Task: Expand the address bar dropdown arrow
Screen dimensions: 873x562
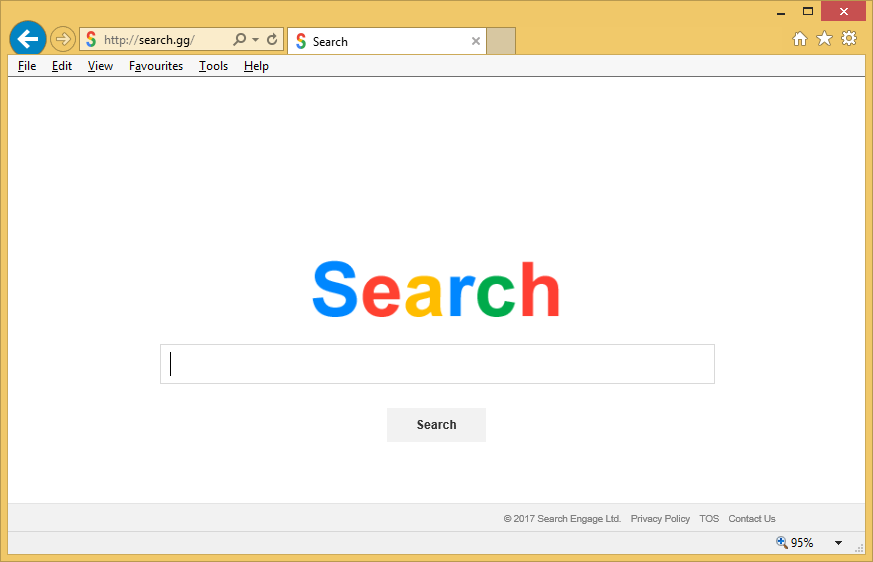Action: (256, 40)
